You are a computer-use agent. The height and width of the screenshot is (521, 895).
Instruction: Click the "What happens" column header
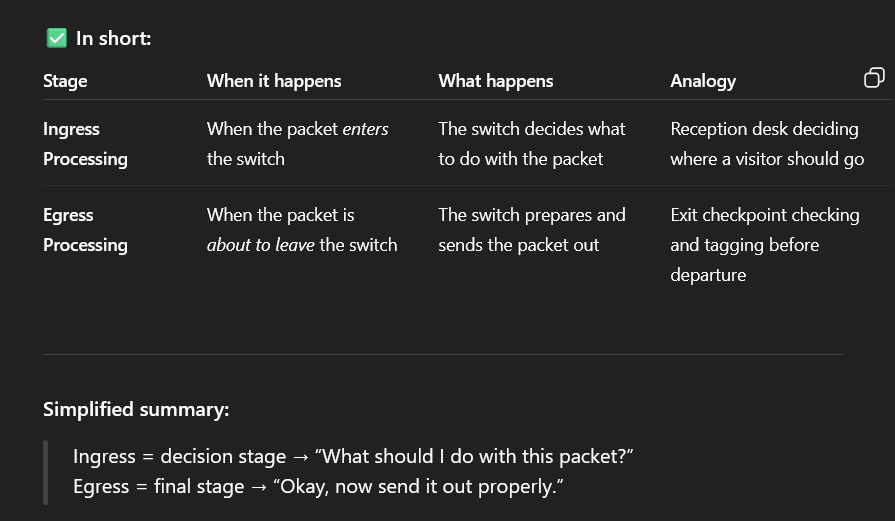point(495,81)
